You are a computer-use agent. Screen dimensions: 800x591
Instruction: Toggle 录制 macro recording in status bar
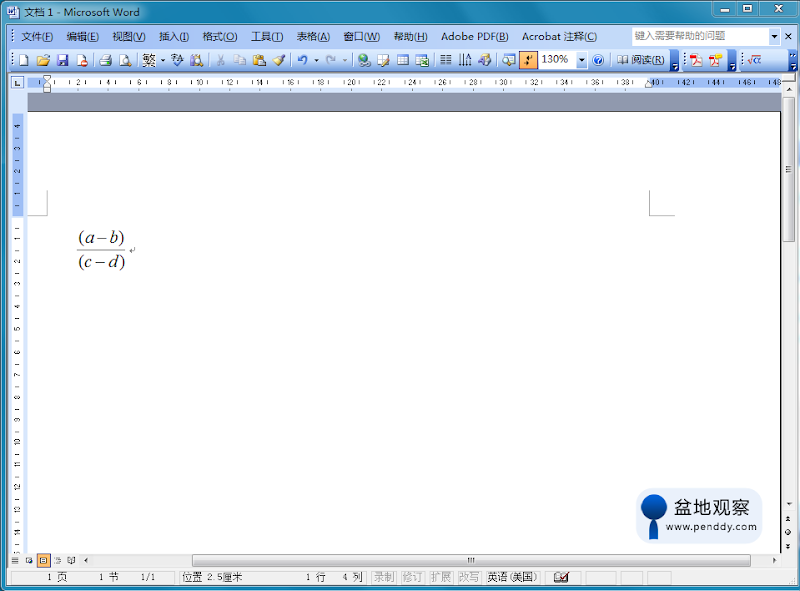[384, 577]
